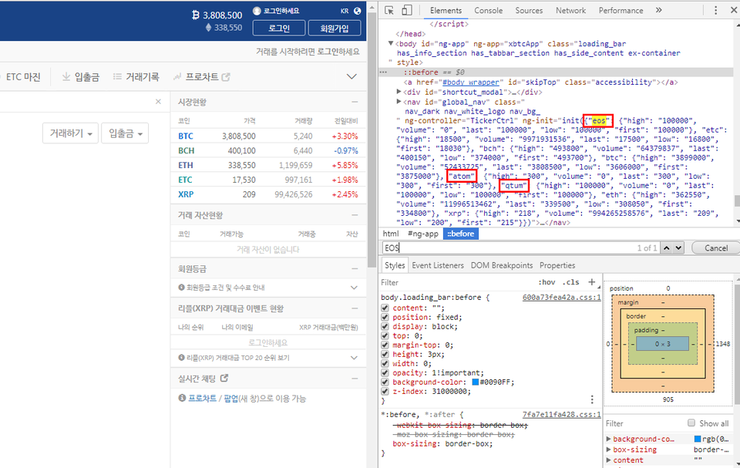
Task: Open 실시간 채팅 in popup window icon
Action: pos(224,378)
